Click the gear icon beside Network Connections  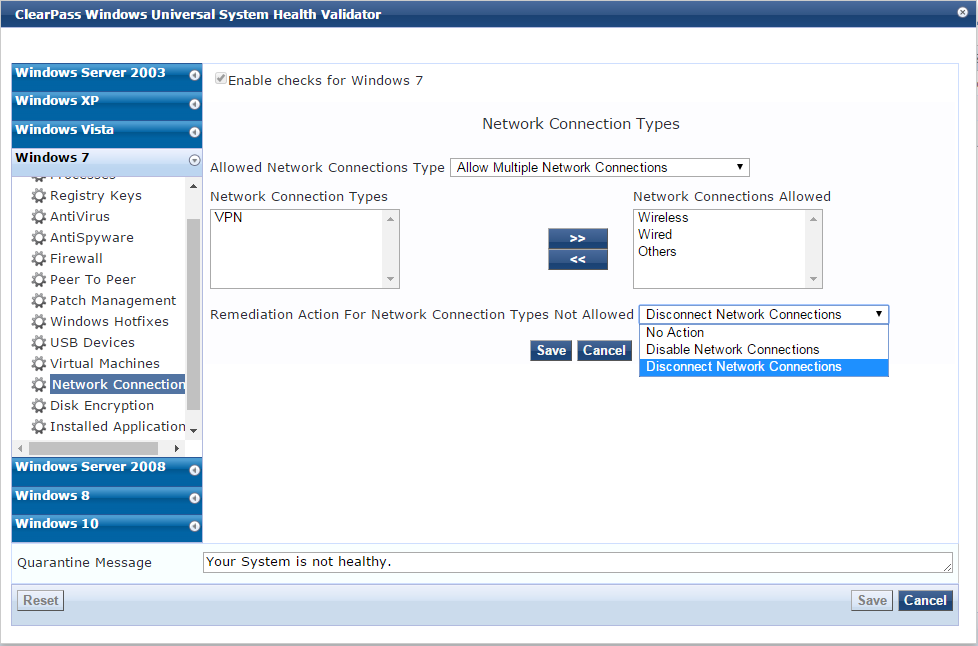39,385
